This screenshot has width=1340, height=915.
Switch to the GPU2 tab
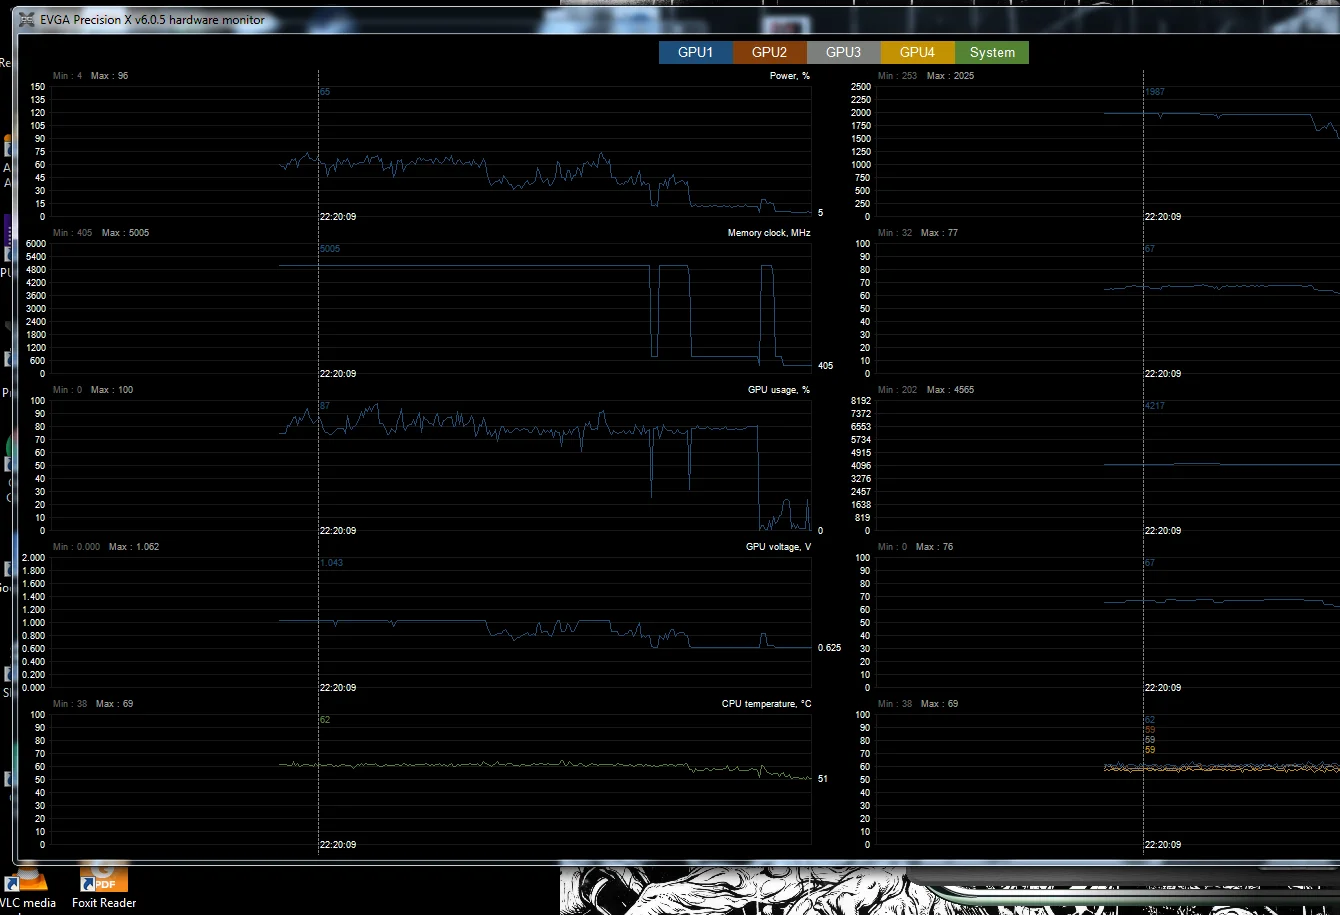pos(769,53)
